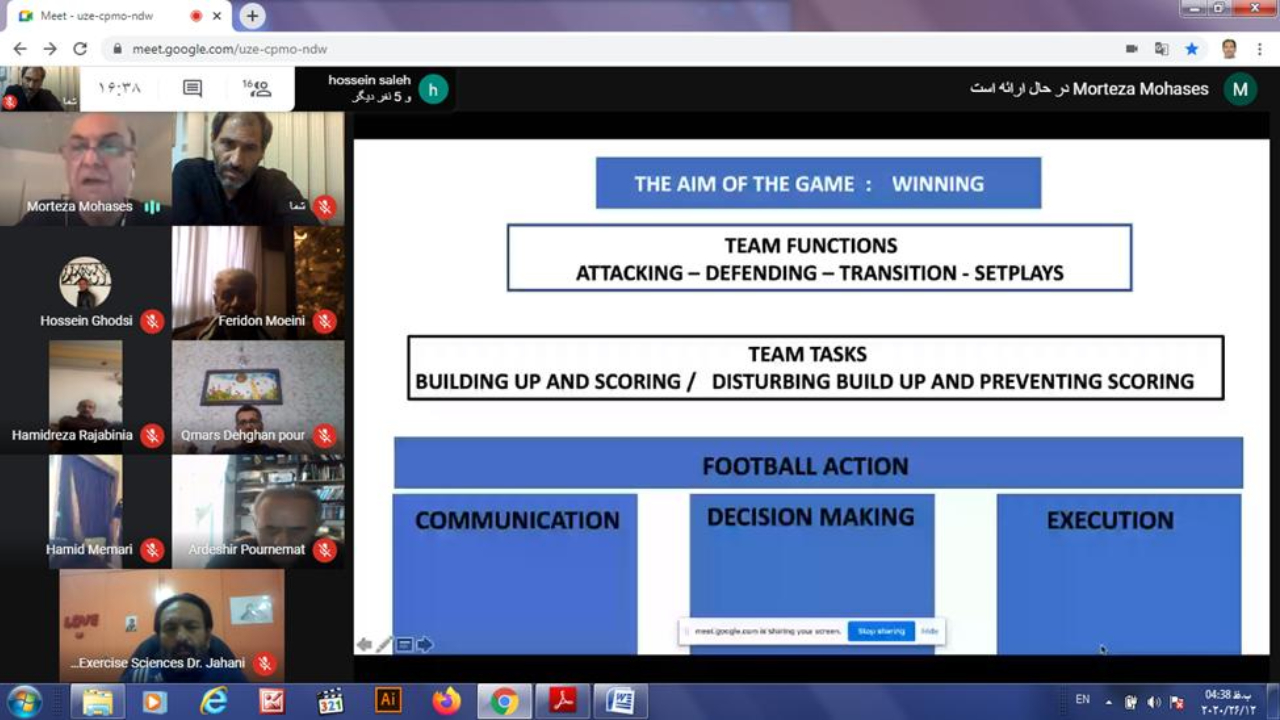Toggle Hossein Ghodsi's muted microphone icon
The height and width of the screenshot is (720, 1280).
152,321
